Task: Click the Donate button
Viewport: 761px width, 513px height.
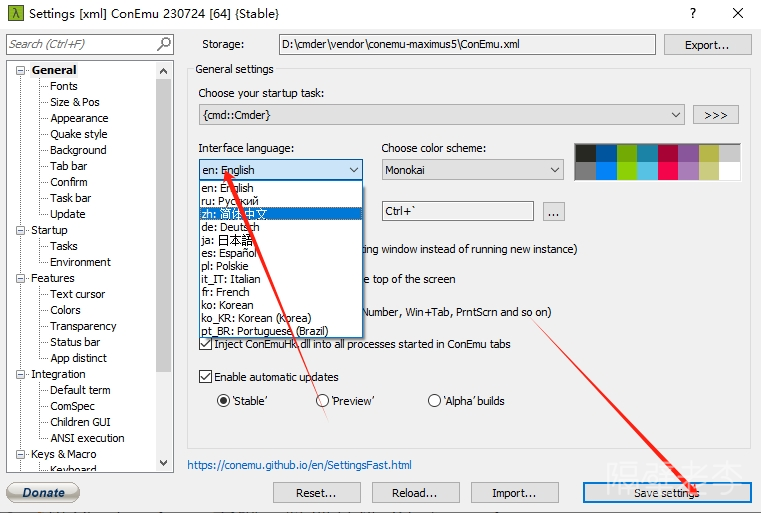Action: coord(43,493)
